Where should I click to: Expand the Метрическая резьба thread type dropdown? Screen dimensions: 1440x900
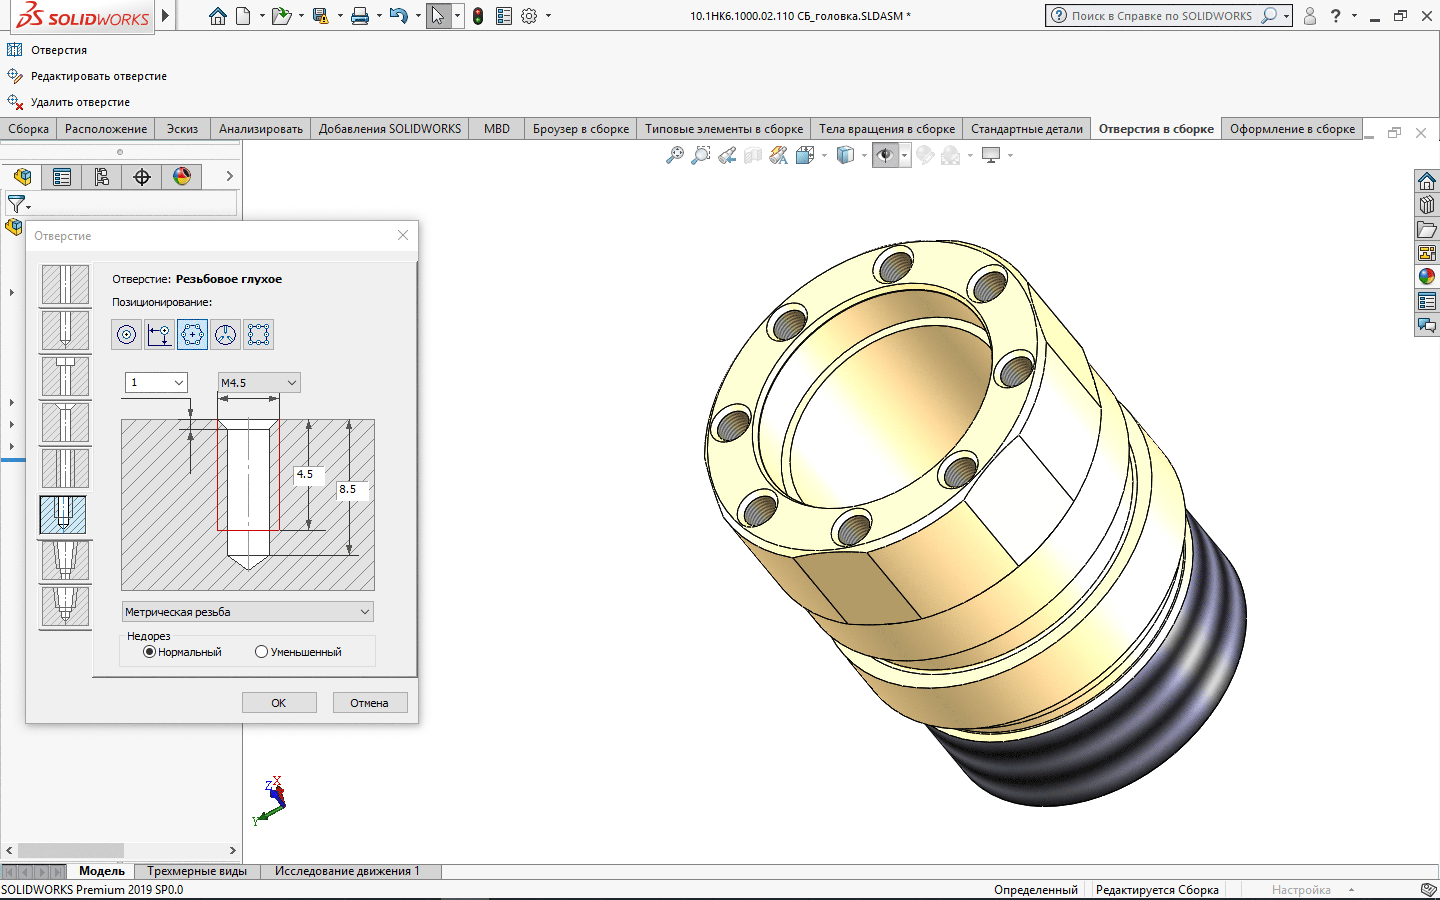247,612
